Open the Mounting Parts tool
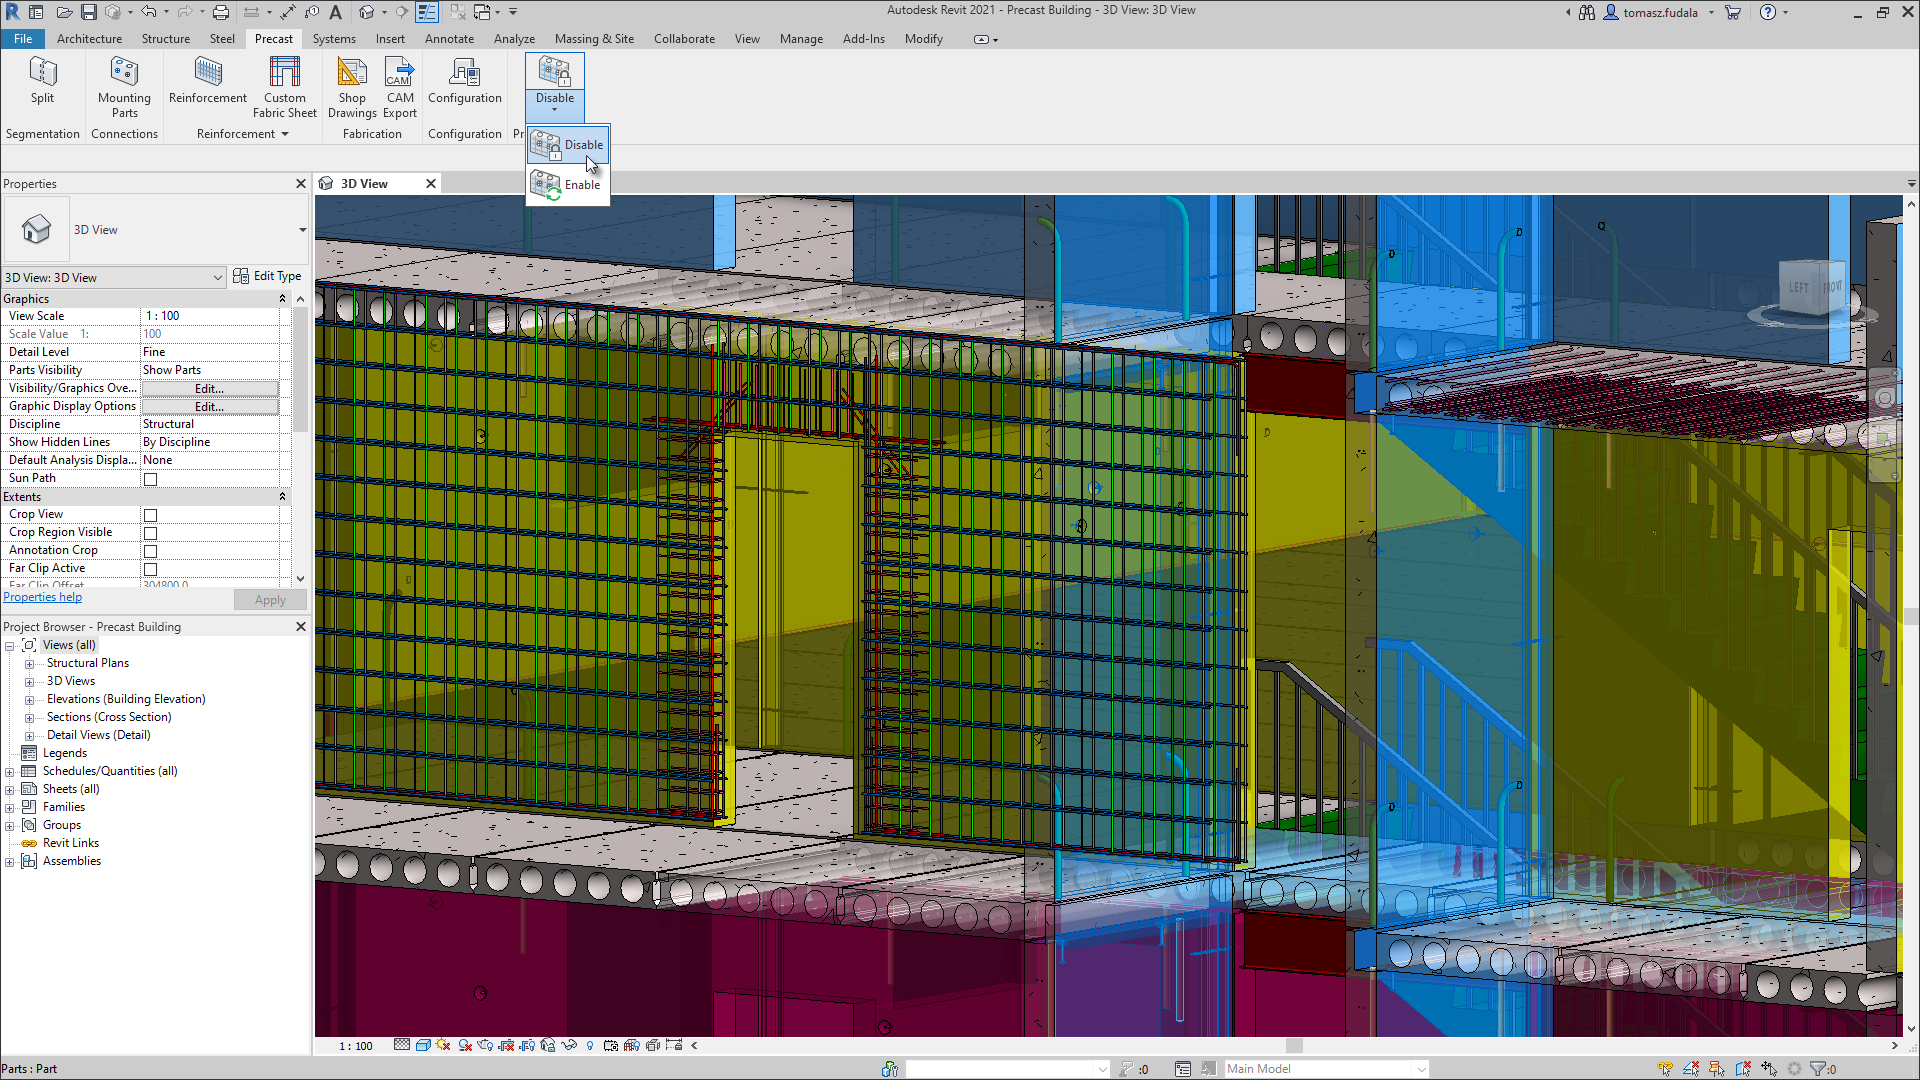The width and height of the screenshot is (1920, 1080). click(x=124, y=88)
